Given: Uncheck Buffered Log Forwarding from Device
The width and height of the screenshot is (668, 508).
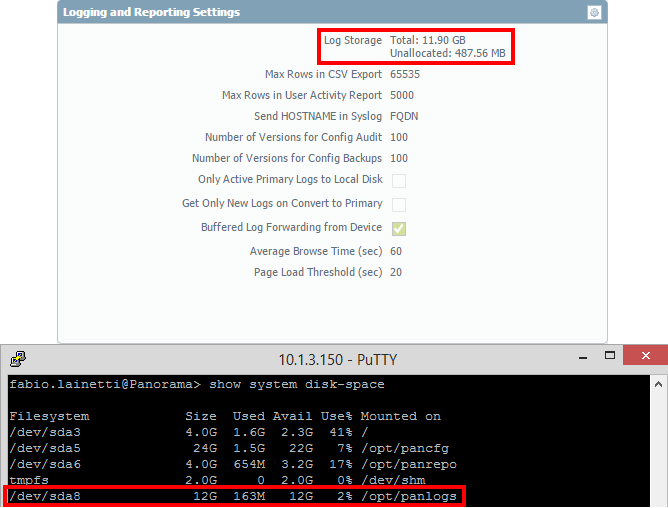Looking at the screenshot, I should 399,229.
